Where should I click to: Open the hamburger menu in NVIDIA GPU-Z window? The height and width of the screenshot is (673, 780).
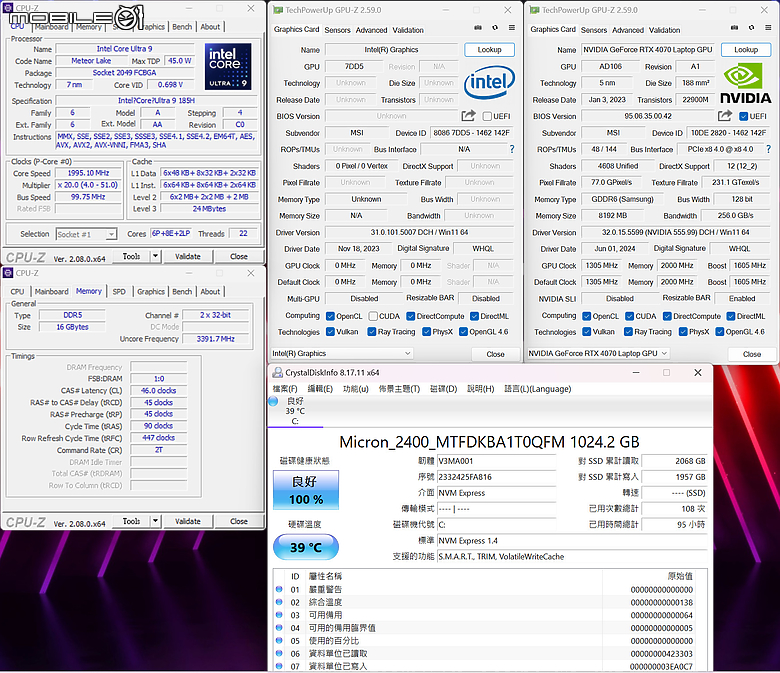click(x=768, y=28)
